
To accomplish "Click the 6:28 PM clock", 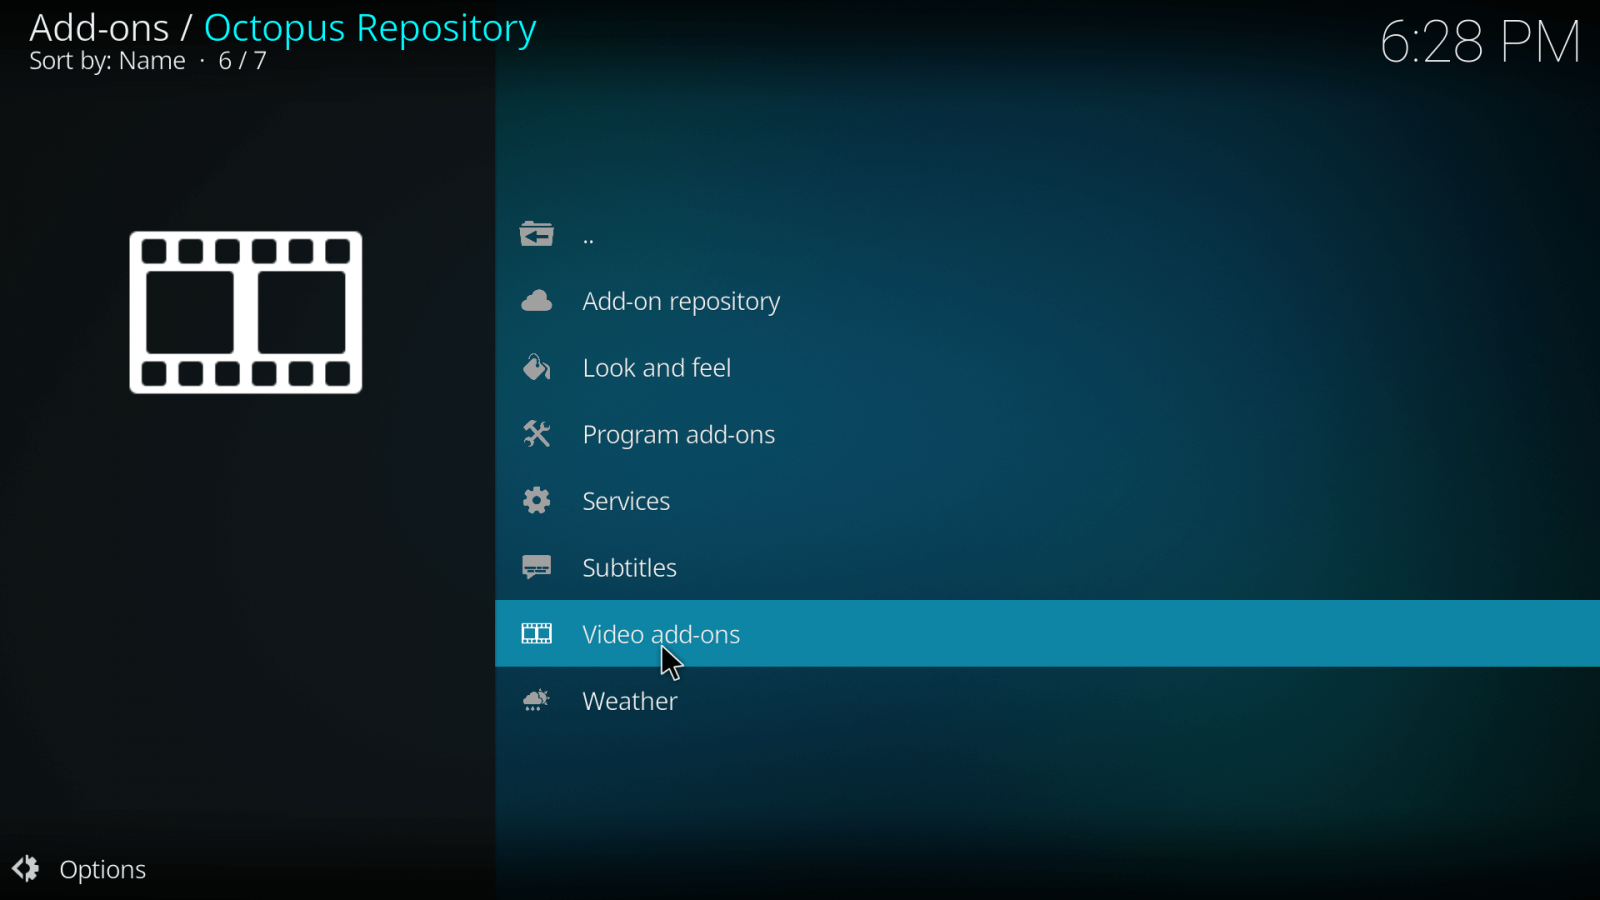I will point(1480,43).
